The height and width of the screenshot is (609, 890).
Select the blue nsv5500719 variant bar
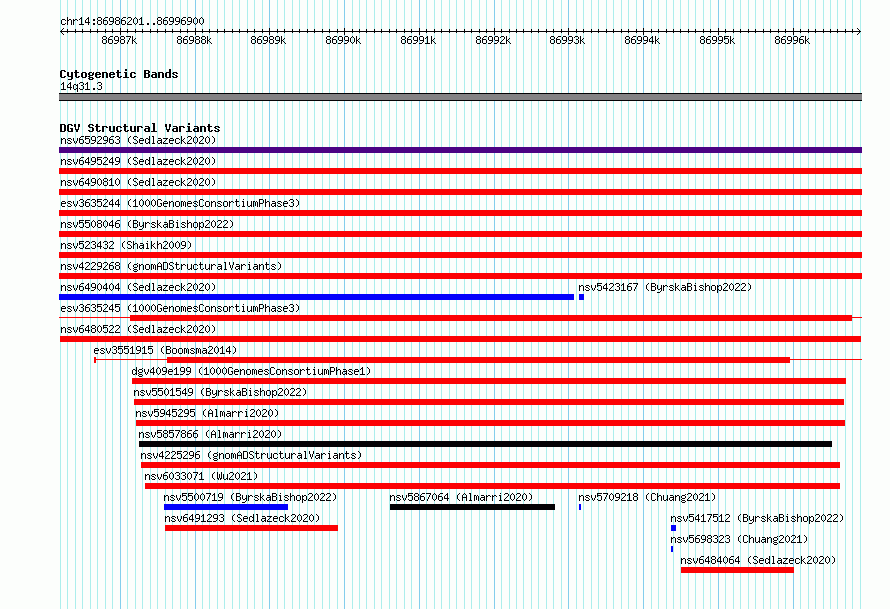[x=226, y=507]
